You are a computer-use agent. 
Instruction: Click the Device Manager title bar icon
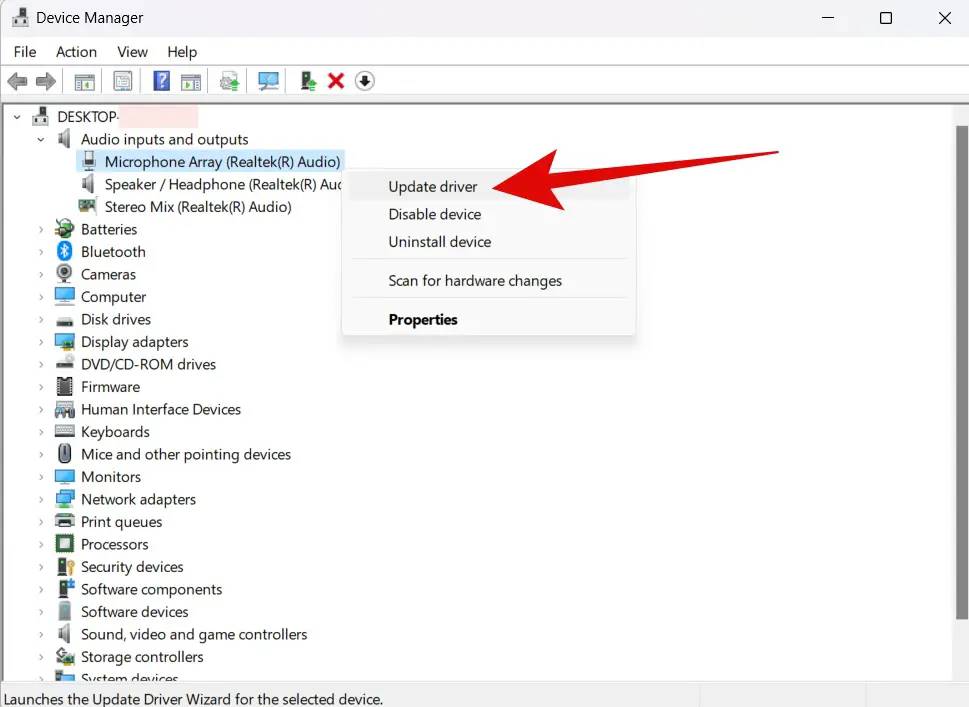20,17
